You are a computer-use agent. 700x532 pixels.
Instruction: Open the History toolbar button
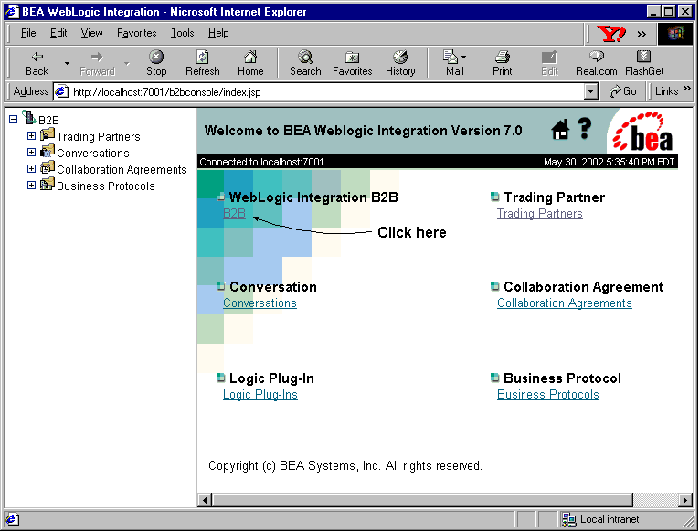401,63
